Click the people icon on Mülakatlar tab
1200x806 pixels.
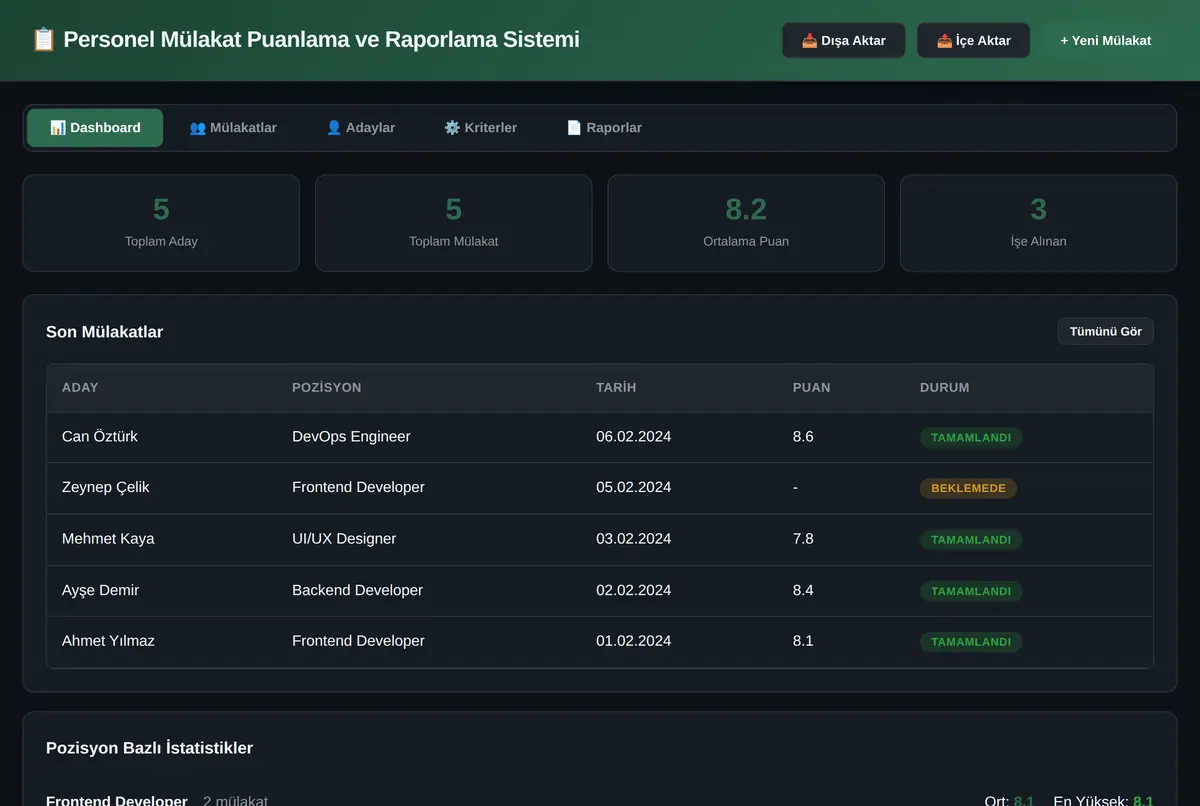[198, 128]
